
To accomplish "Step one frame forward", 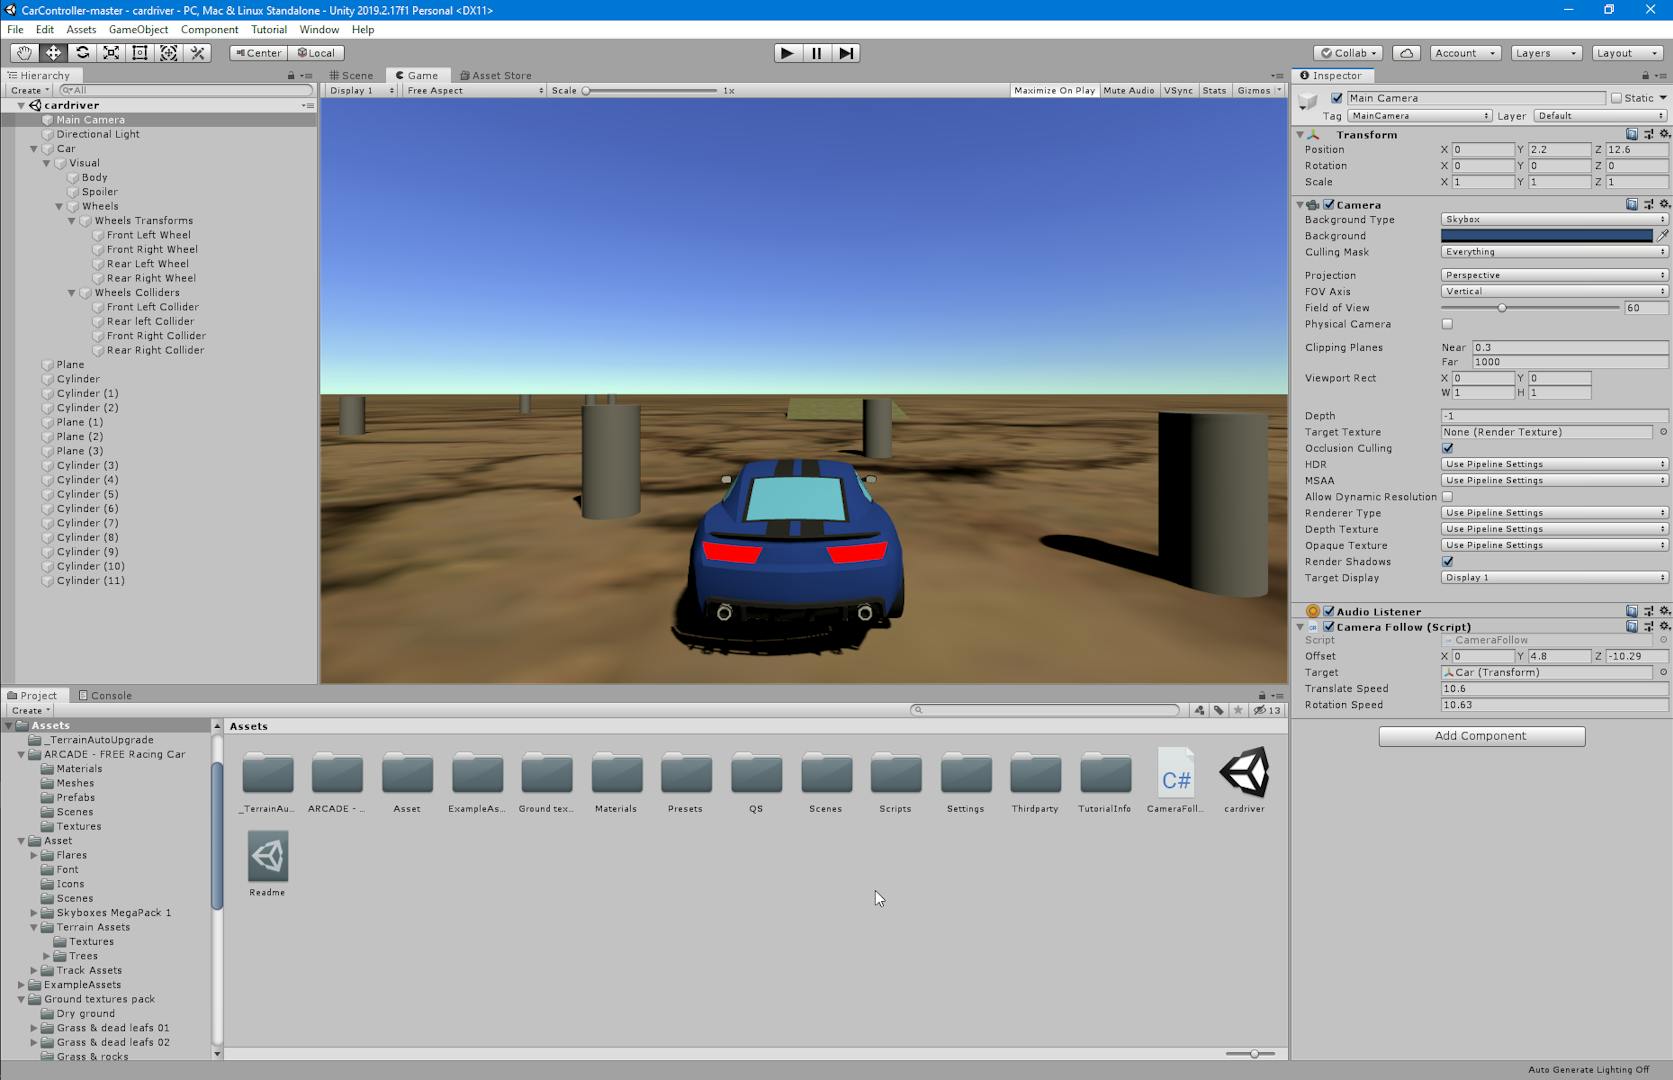I will click(846, 53).
